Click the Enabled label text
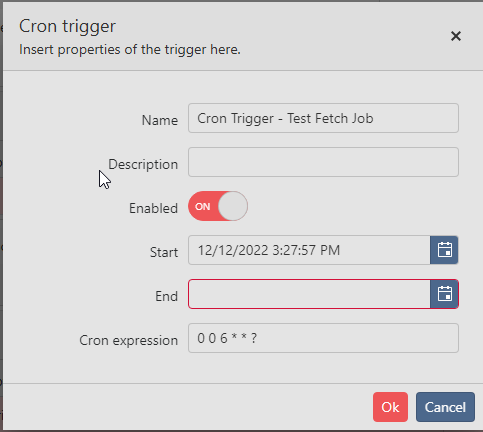483x432 pixels. click(x=153, y=208)
